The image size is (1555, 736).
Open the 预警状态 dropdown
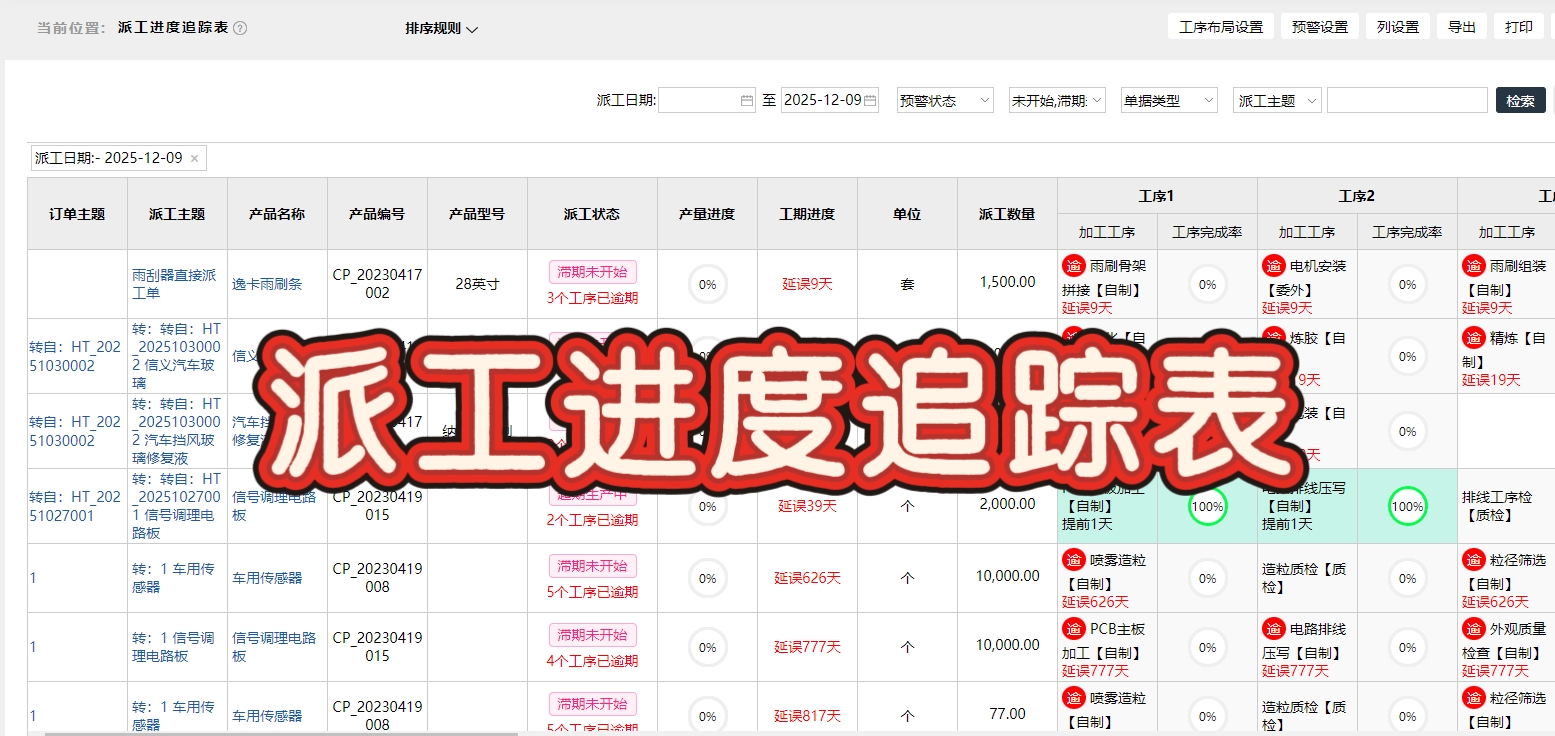pyautogui.click(x=945, y=100)
